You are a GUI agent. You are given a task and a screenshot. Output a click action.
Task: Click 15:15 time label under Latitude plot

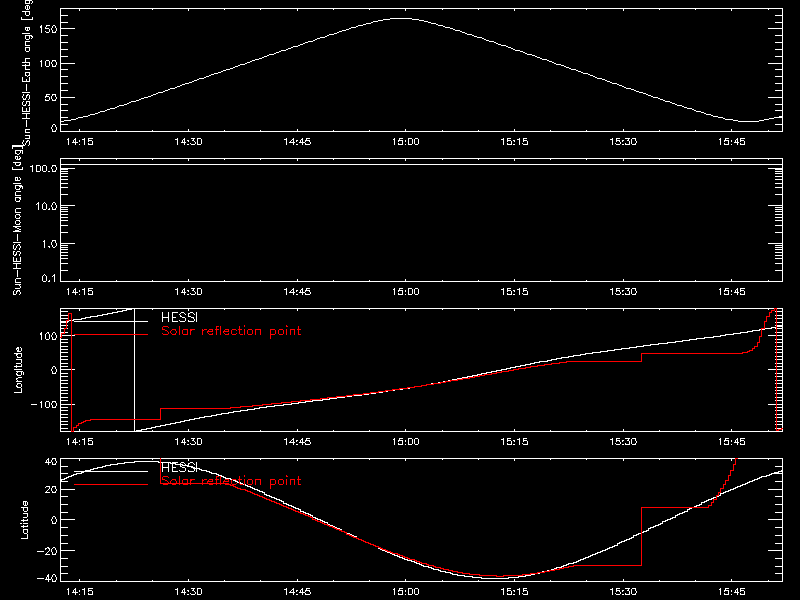point(514,592)
